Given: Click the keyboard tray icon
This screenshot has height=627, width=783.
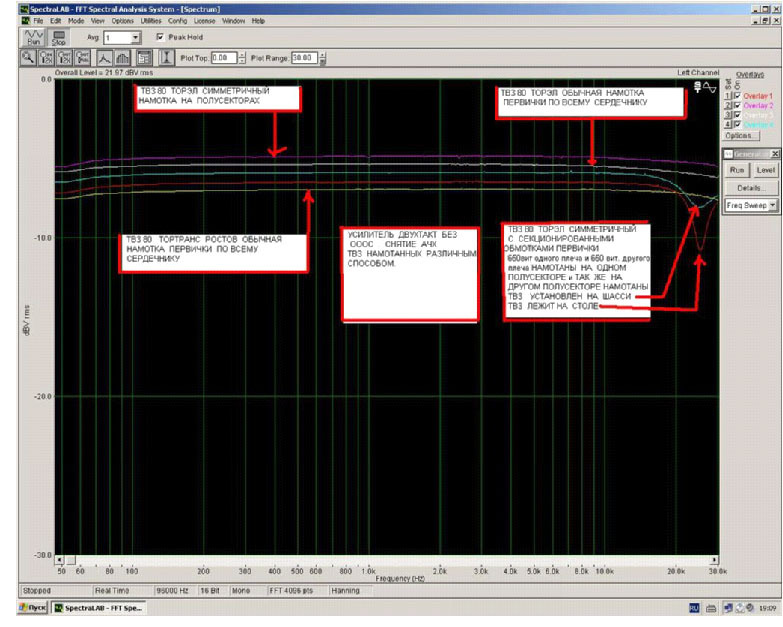Looking at the screenshot, I should [711, 608].
